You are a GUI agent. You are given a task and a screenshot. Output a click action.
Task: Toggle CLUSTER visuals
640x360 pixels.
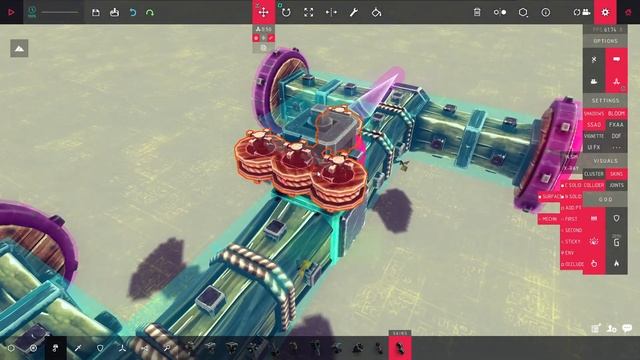coord(593,174)
